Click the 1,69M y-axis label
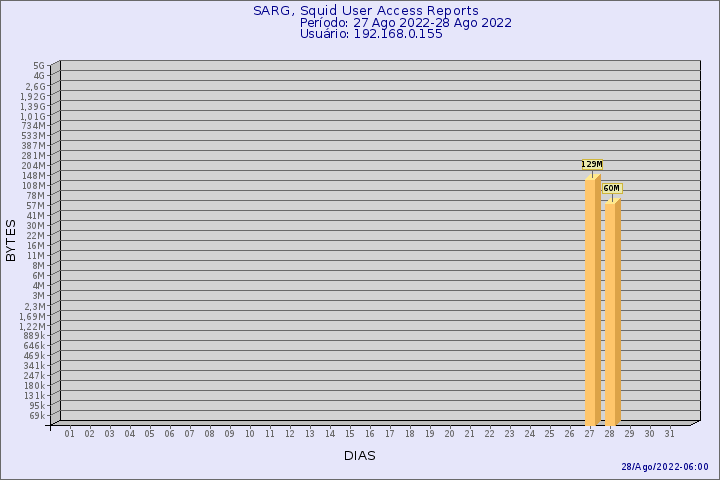Screen dimensions: 720x480 (x=33, y=316)
